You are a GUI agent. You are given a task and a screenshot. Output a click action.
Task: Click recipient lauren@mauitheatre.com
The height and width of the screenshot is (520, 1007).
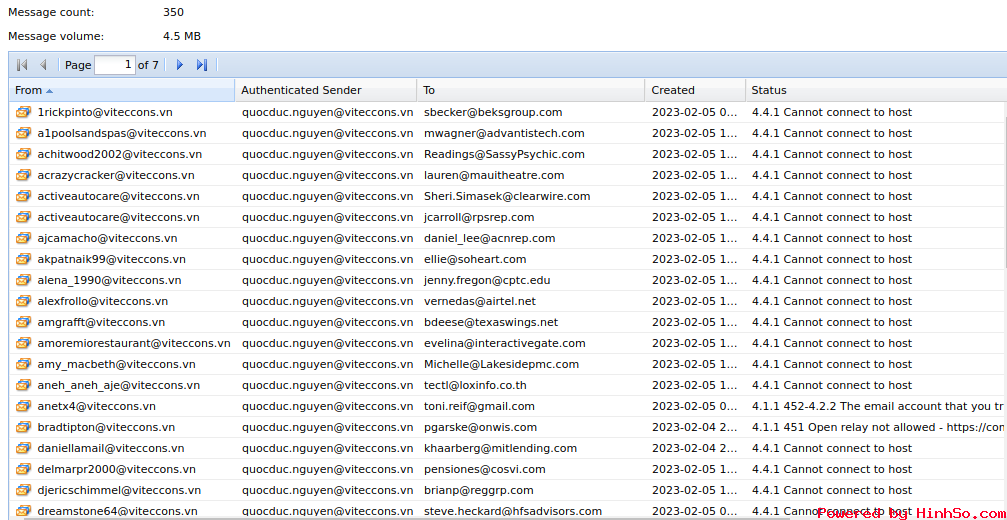coord(494,175)
